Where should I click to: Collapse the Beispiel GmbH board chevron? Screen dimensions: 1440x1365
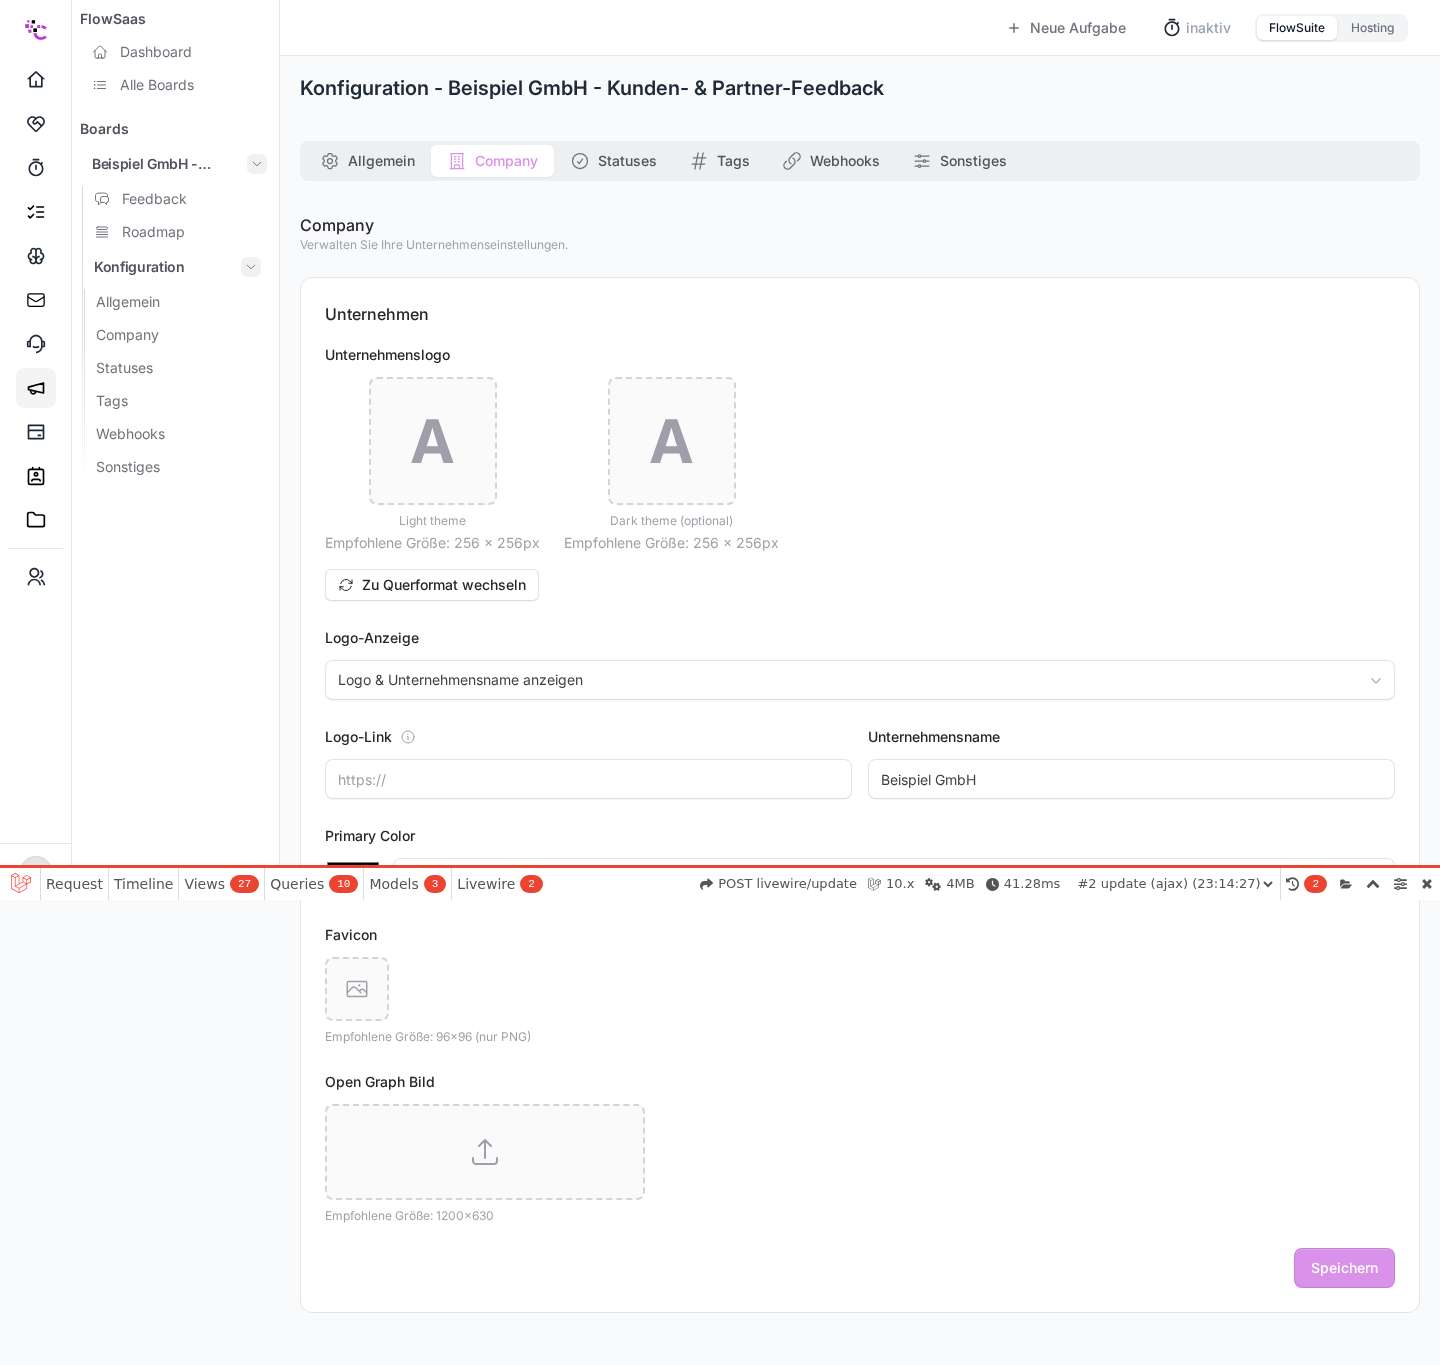click(257, 164)
